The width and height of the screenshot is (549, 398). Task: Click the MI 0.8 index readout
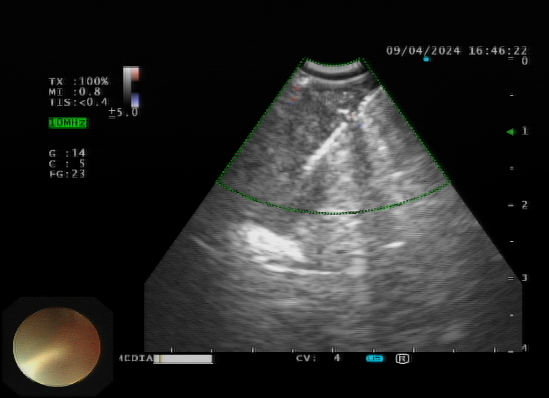click(75, 92)
